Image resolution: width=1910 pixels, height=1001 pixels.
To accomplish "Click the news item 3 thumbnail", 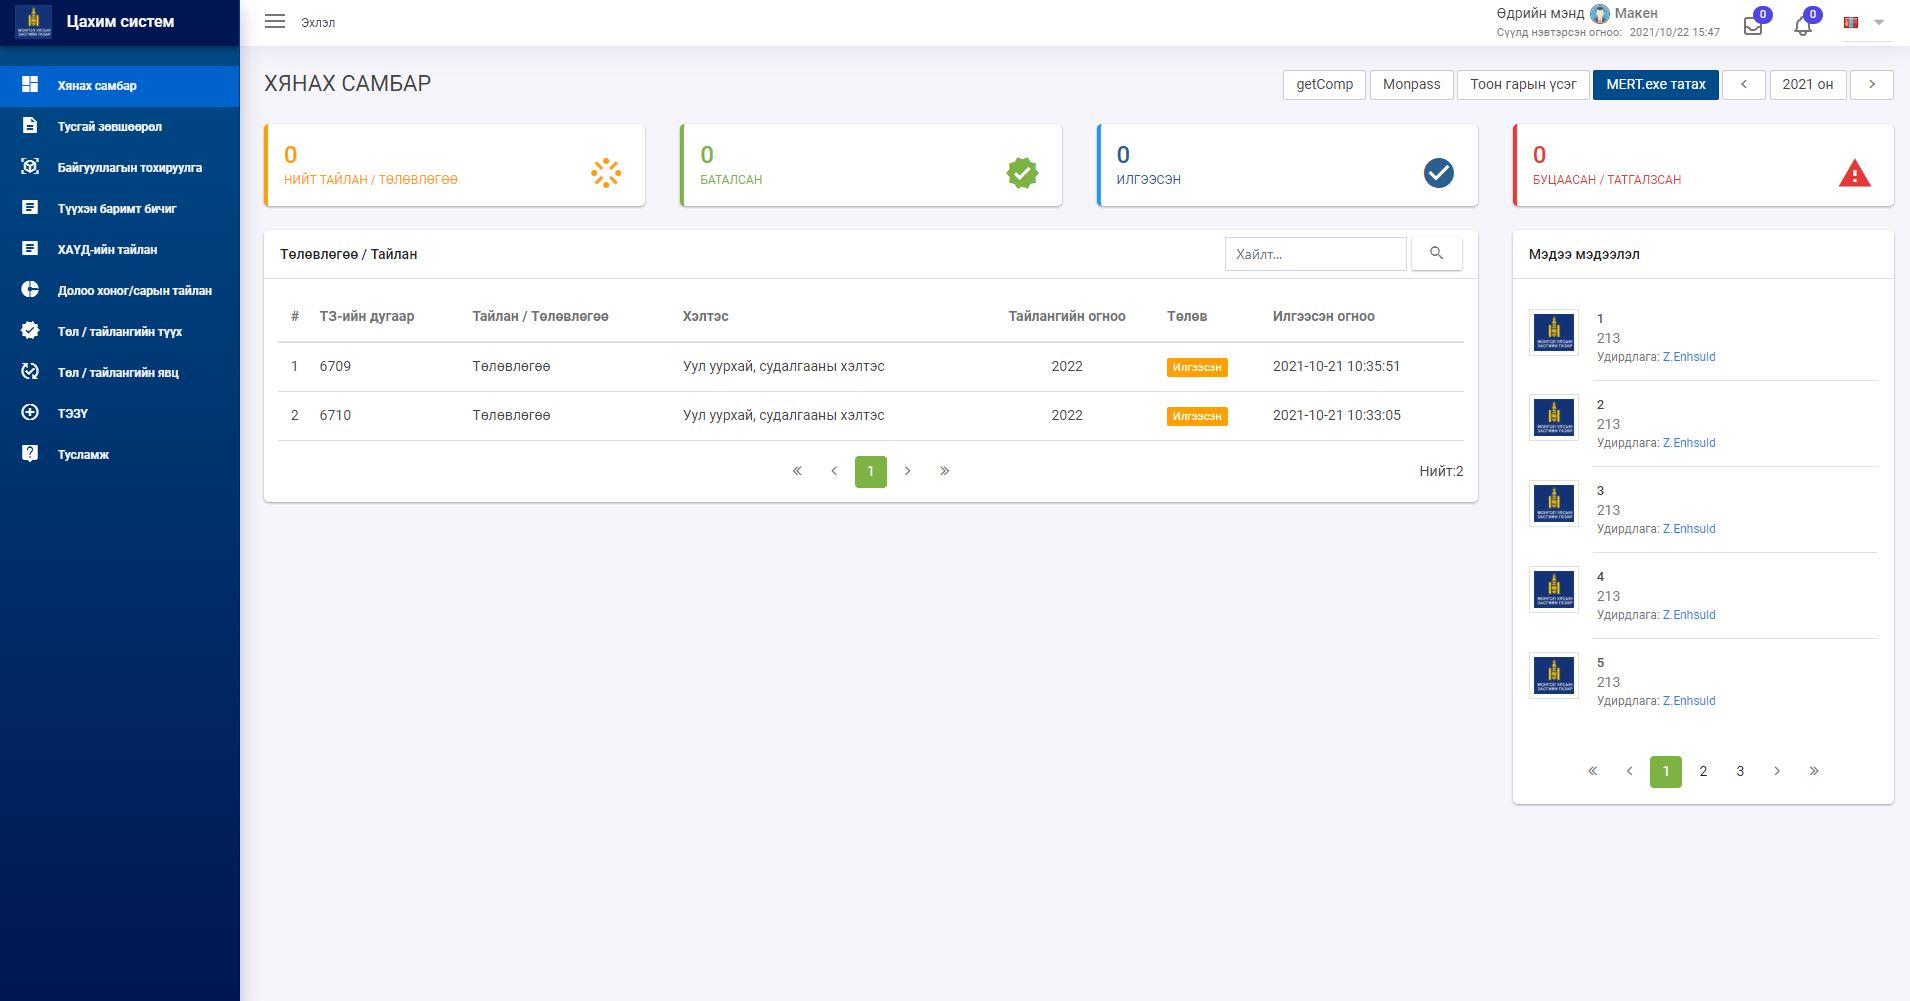I will pos(1554,504).
